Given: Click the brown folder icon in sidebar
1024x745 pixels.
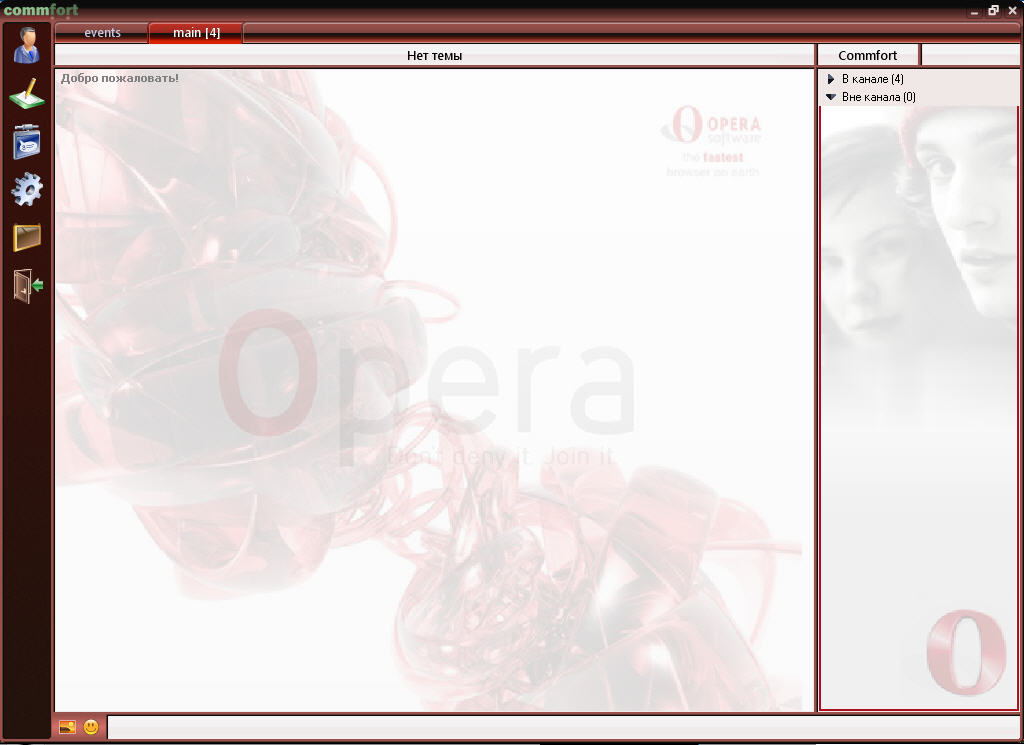Looking at the screenshot, I should (x=27, y=237).
